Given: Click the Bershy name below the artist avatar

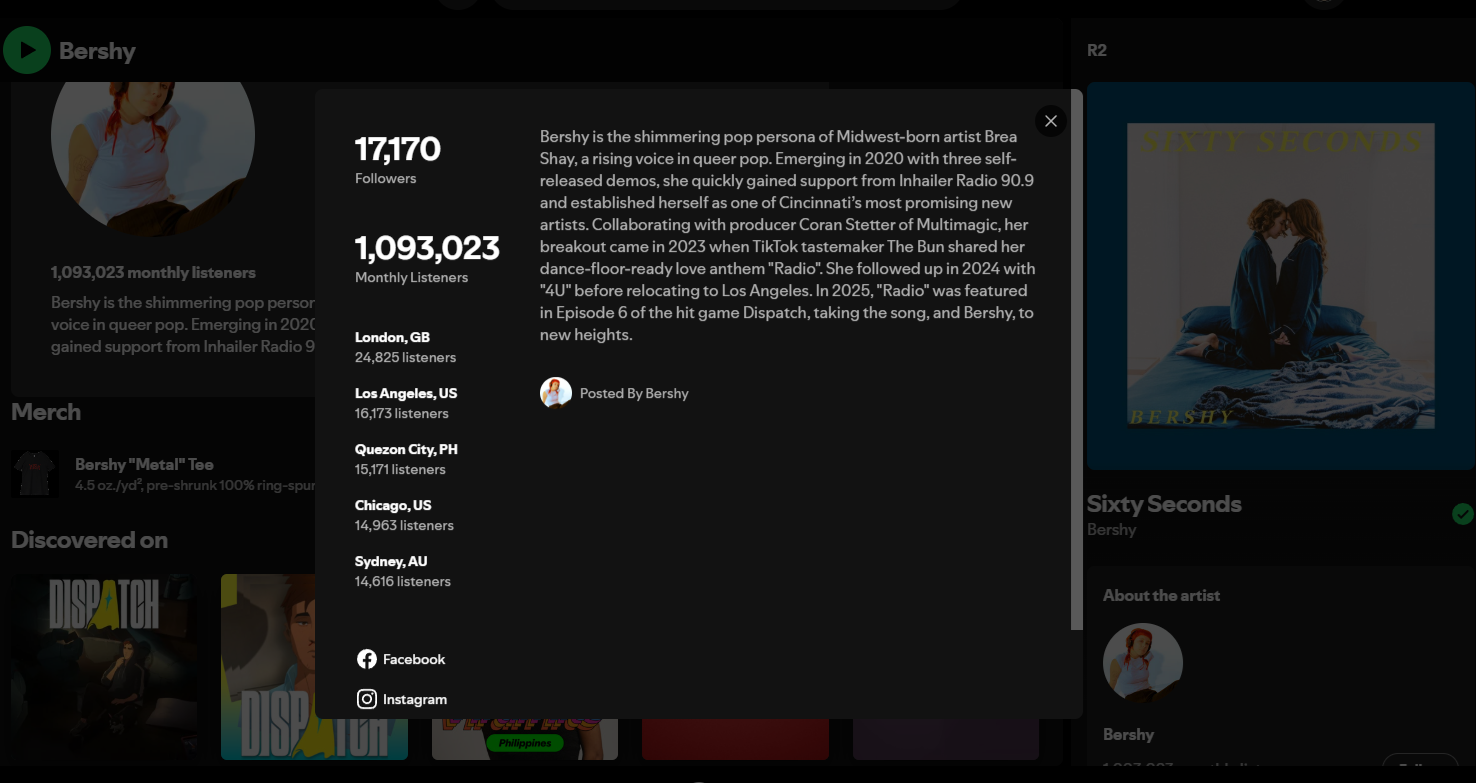Looking at the screenshot, I should [1128, 734].
